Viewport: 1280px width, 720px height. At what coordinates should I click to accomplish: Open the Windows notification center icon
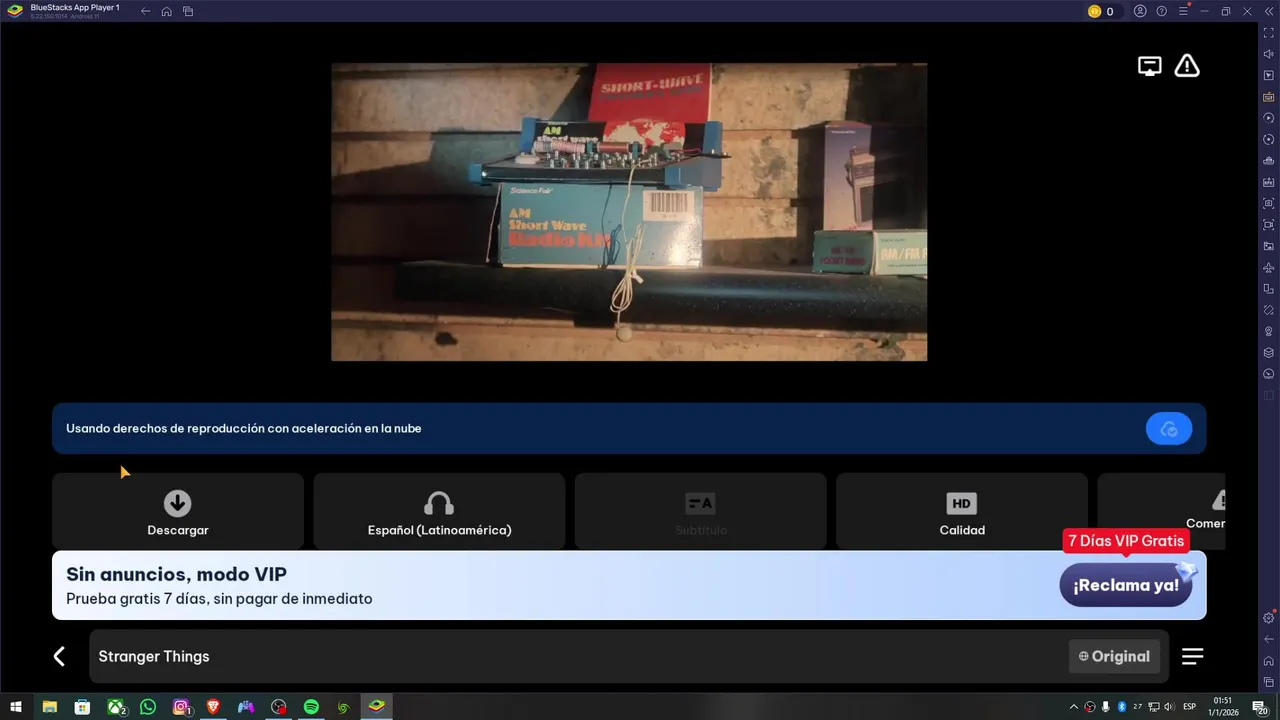pos(1260,707)
